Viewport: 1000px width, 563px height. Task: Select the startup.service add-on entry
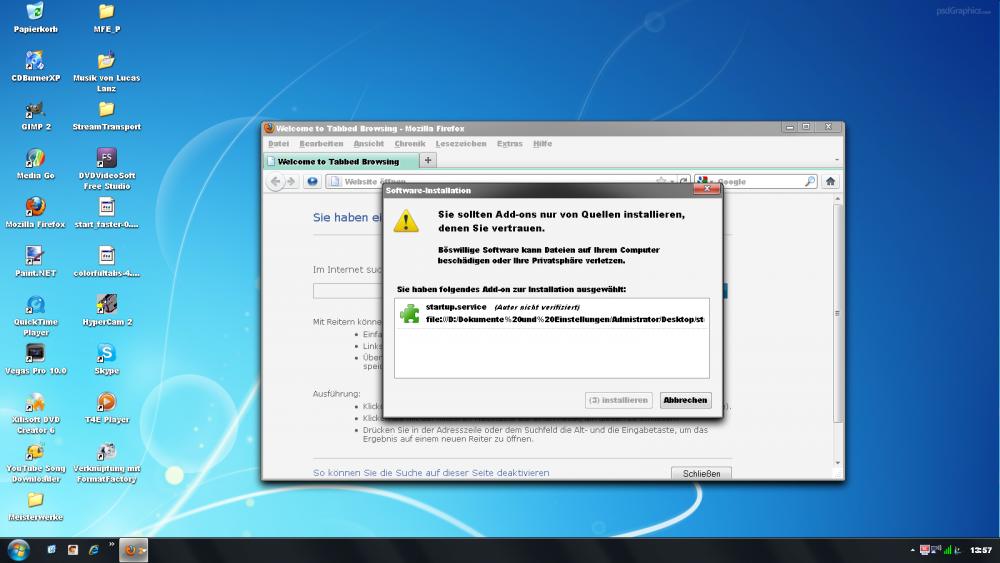click(552, 313)
